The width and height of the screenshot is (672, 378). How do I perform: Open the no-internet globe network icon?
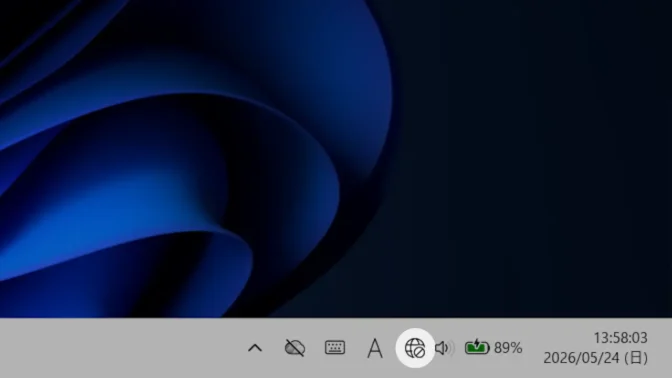(415, 348)
